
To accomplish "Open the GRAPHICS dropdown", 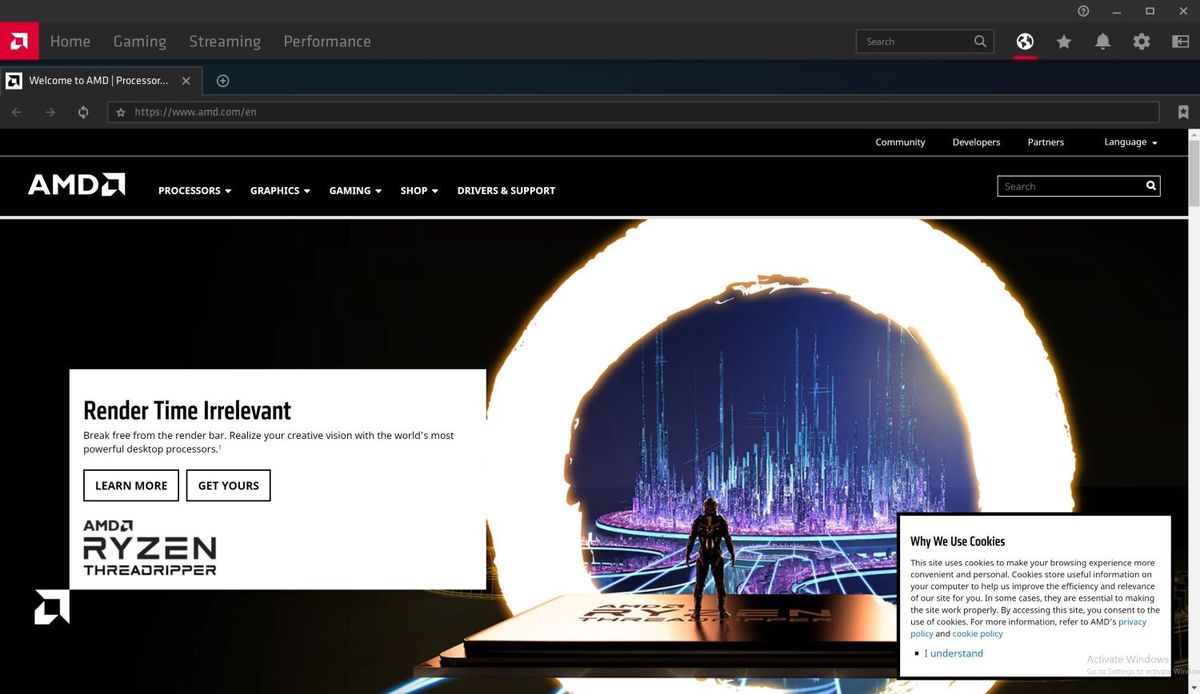I will click(x=279, y=190).
